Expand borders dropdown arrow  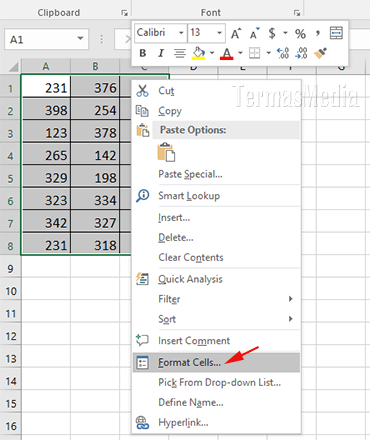268,53
